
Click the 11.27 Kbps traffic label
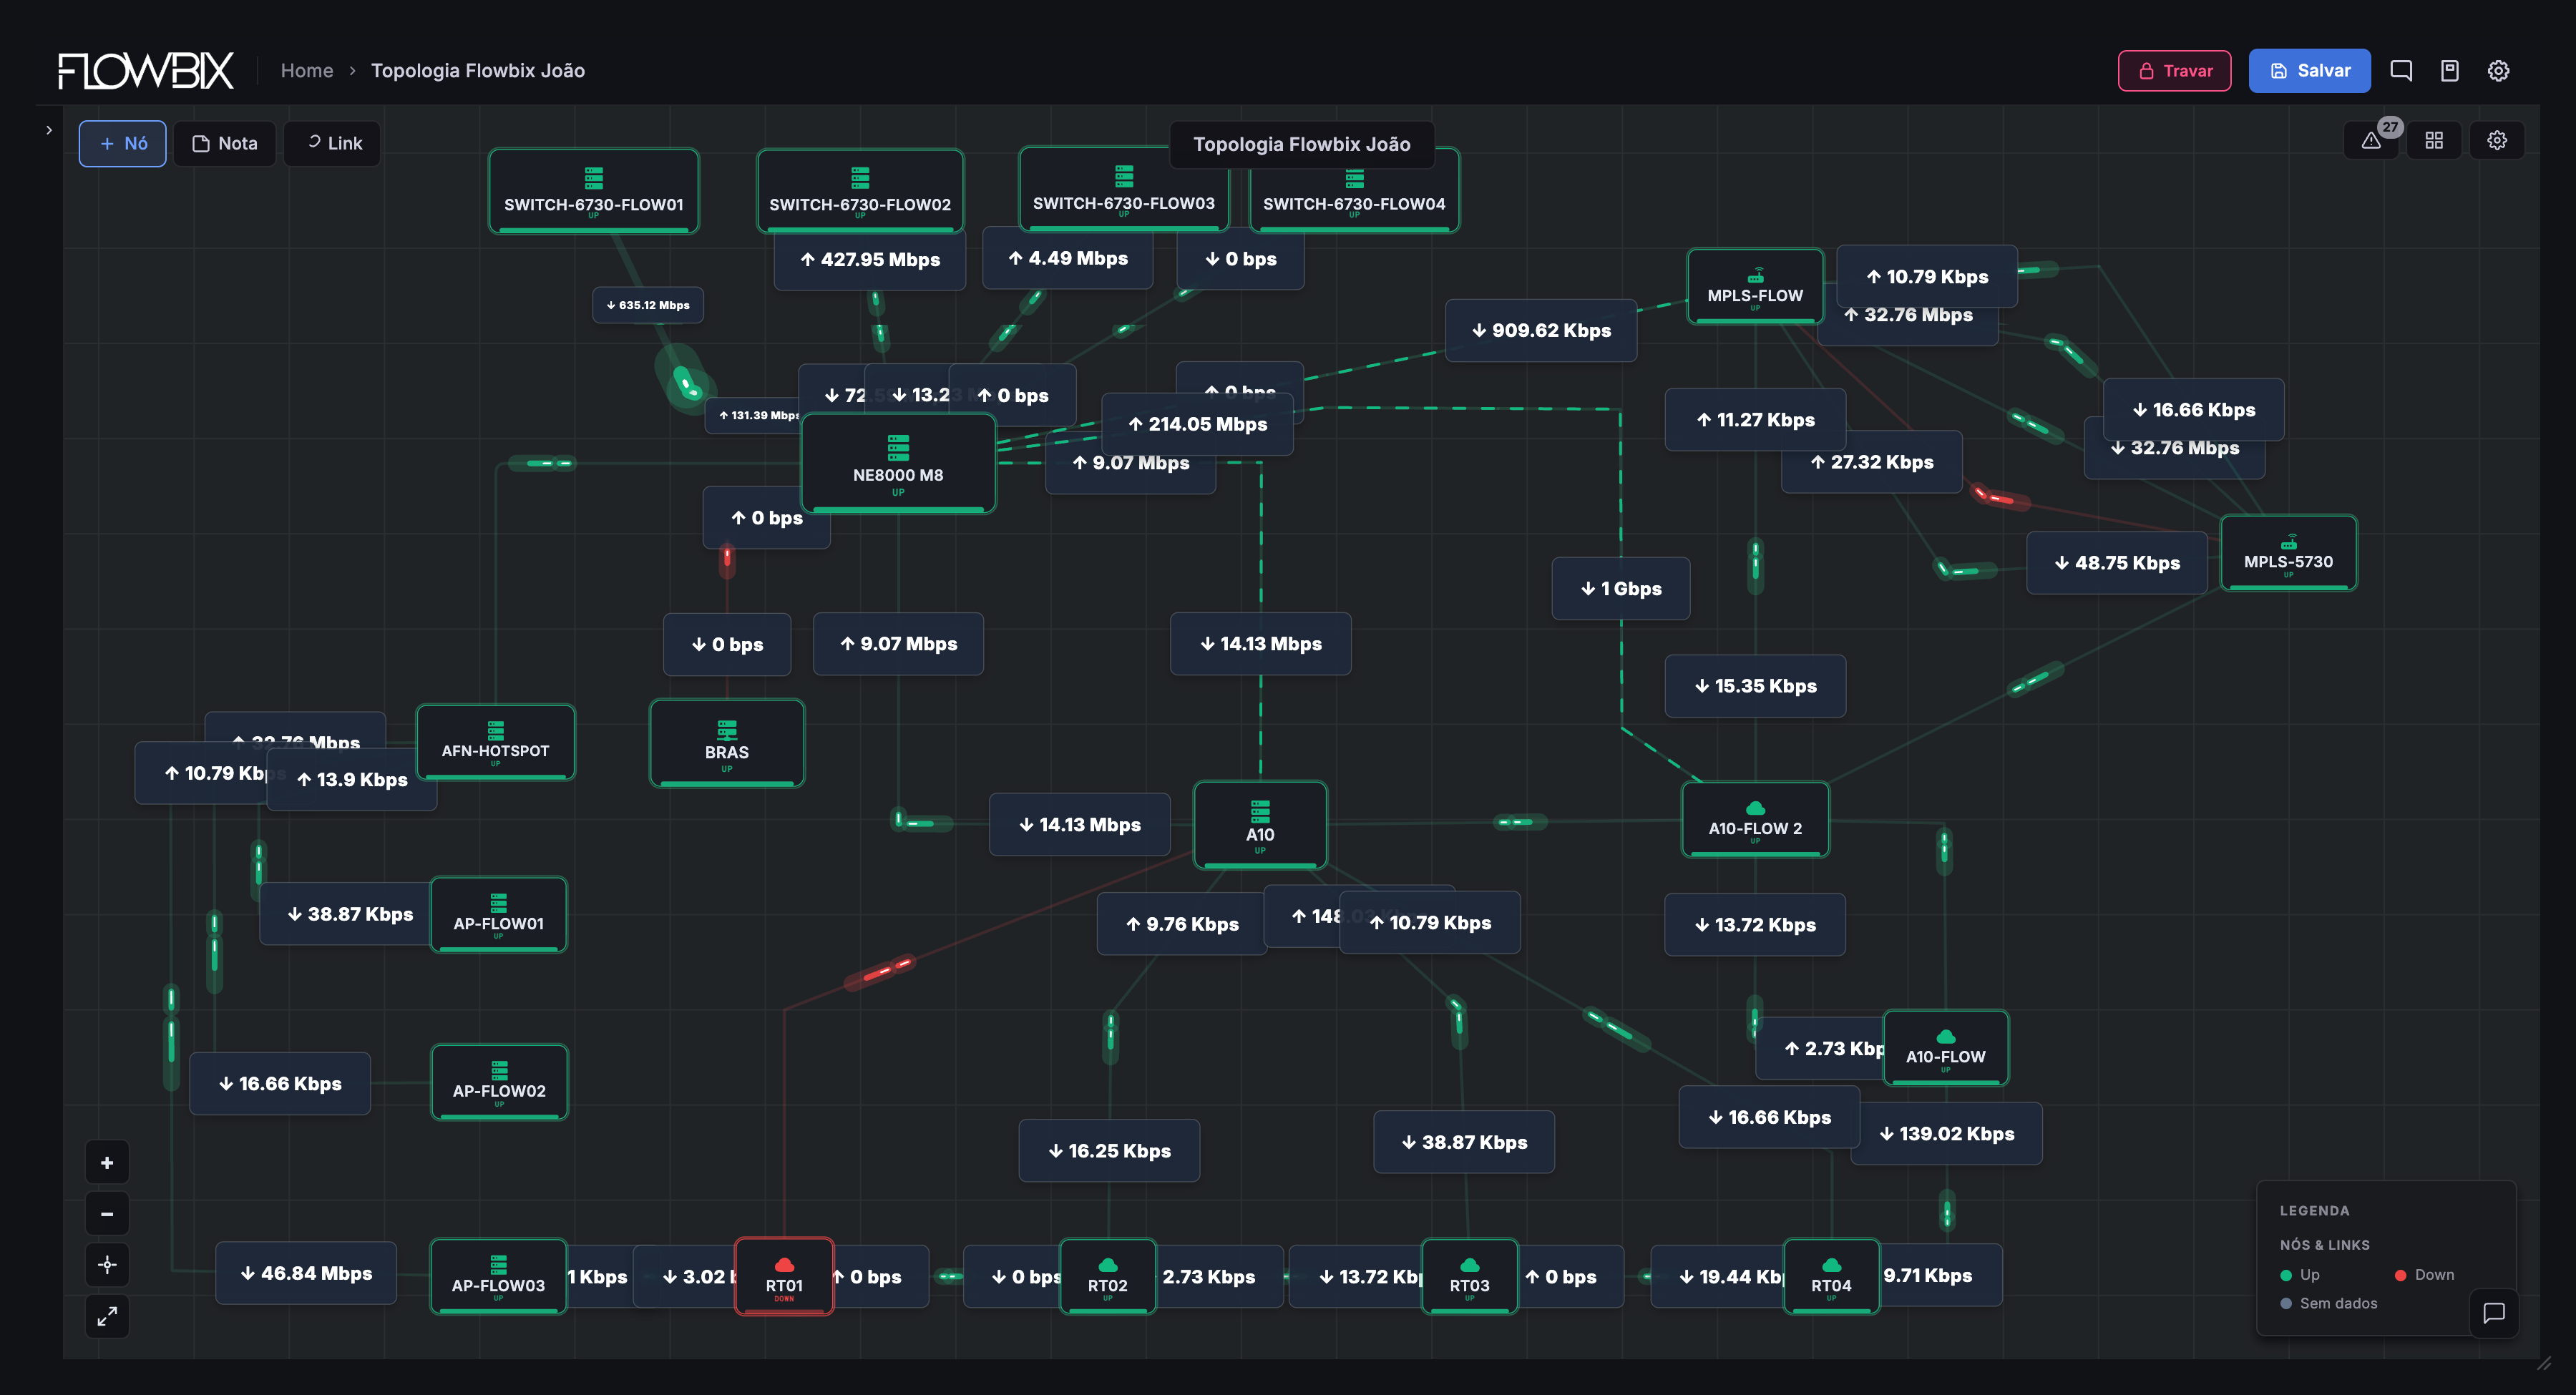click(1755, 421)
